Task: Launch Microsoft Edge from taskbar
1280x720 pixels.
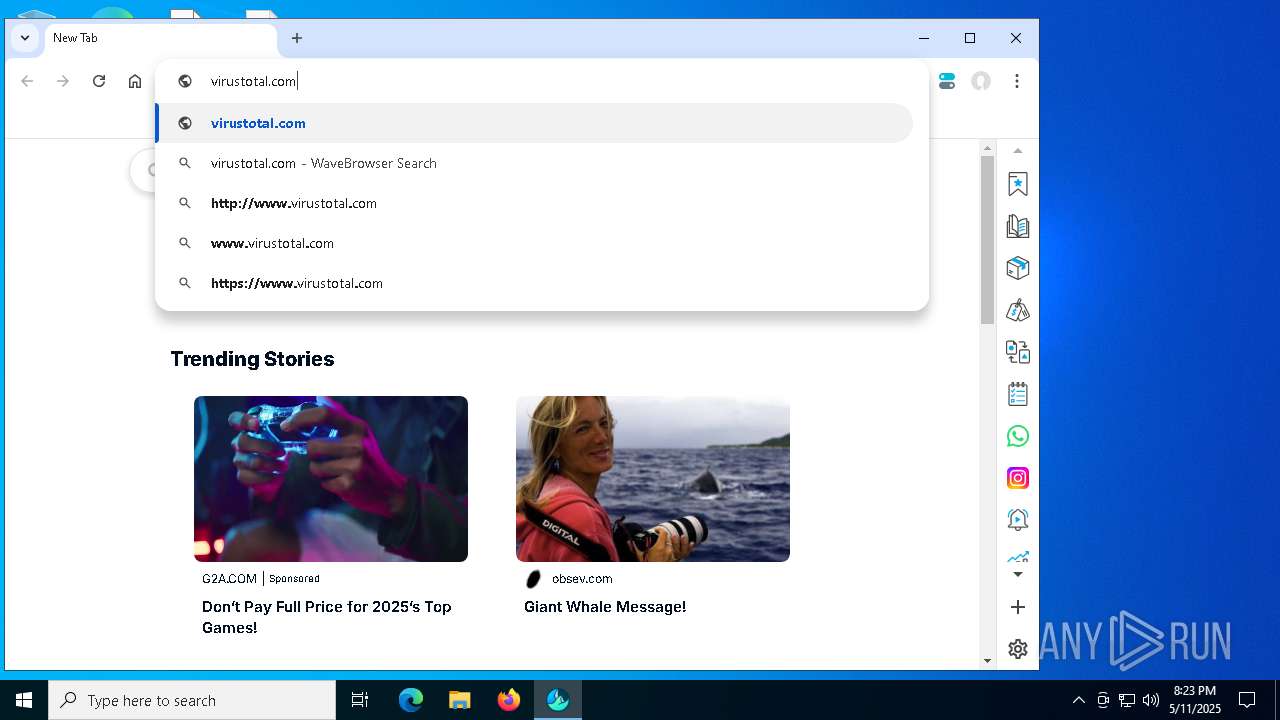Action: coord(411,700)
